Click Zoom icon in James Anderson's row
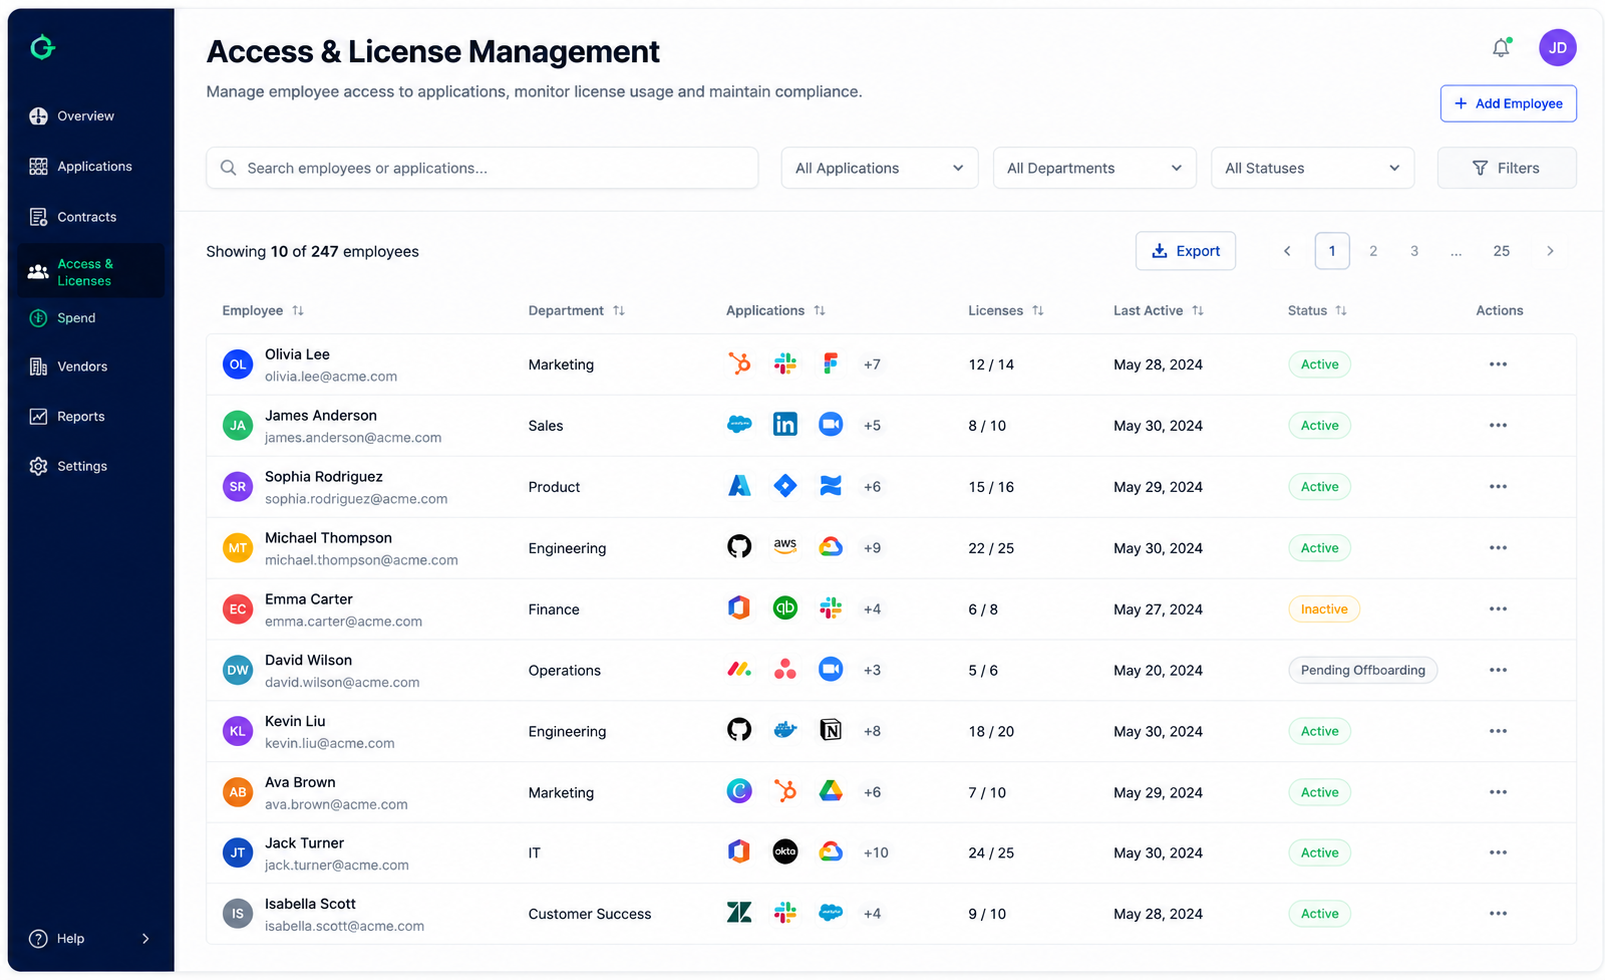The width and height of the screenshot is (1605, 980). click(x=830, y=425)
